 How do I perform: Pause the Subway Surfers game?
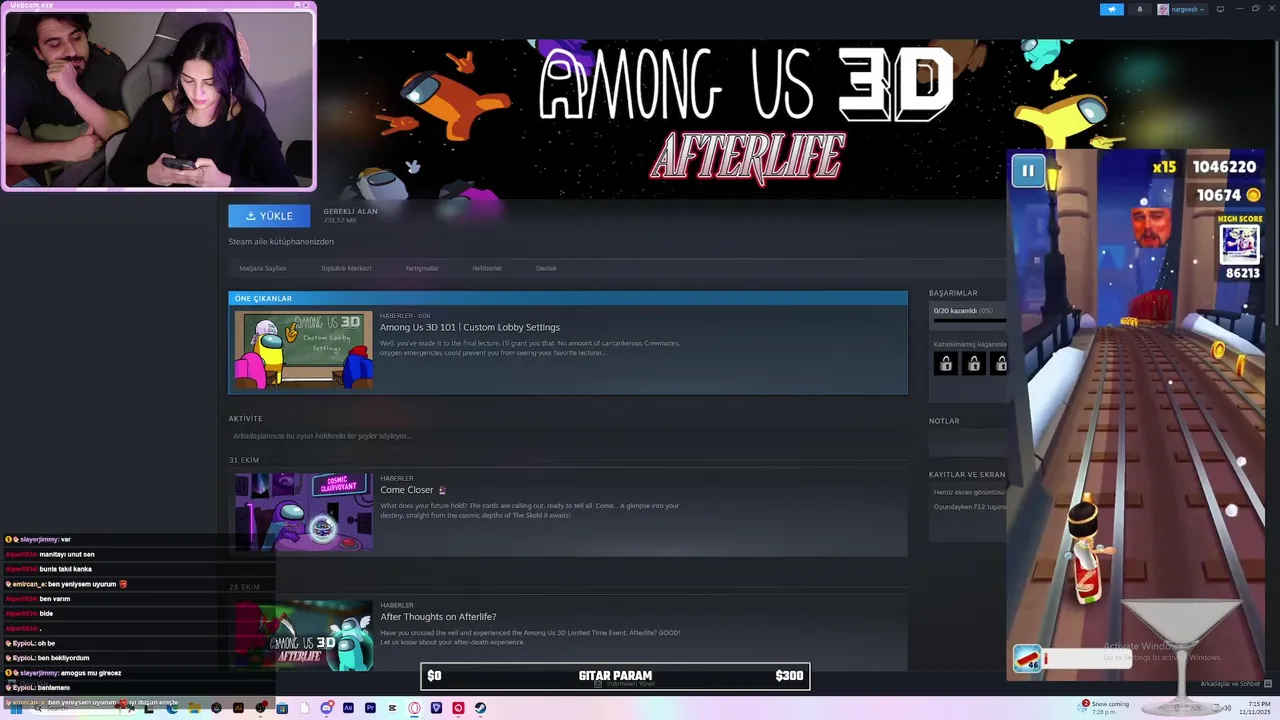(1027, 170)
